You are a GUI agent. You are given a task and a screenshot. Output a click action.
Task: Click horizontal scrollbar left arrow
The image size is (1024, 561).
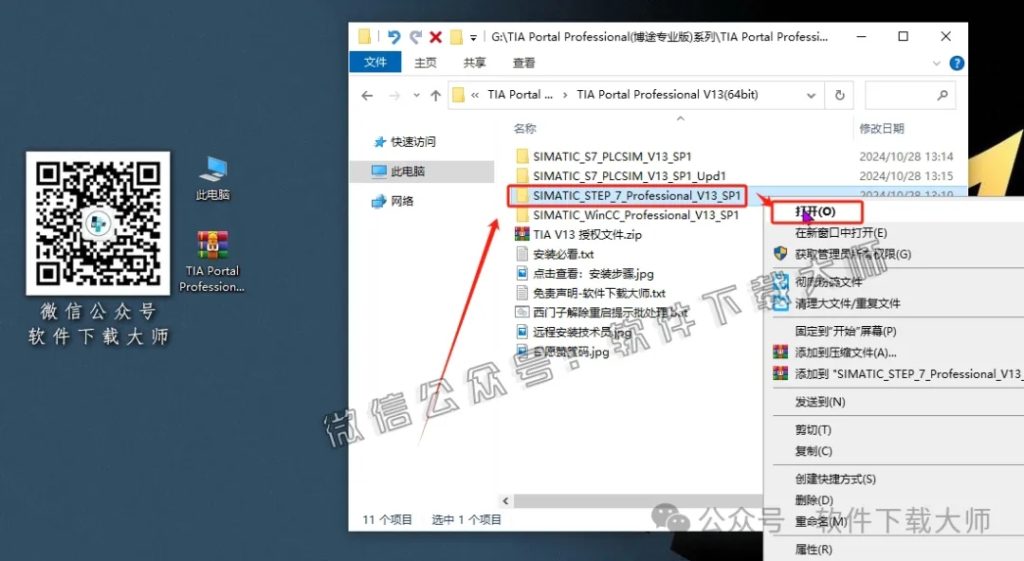click(x=505, y=501)
